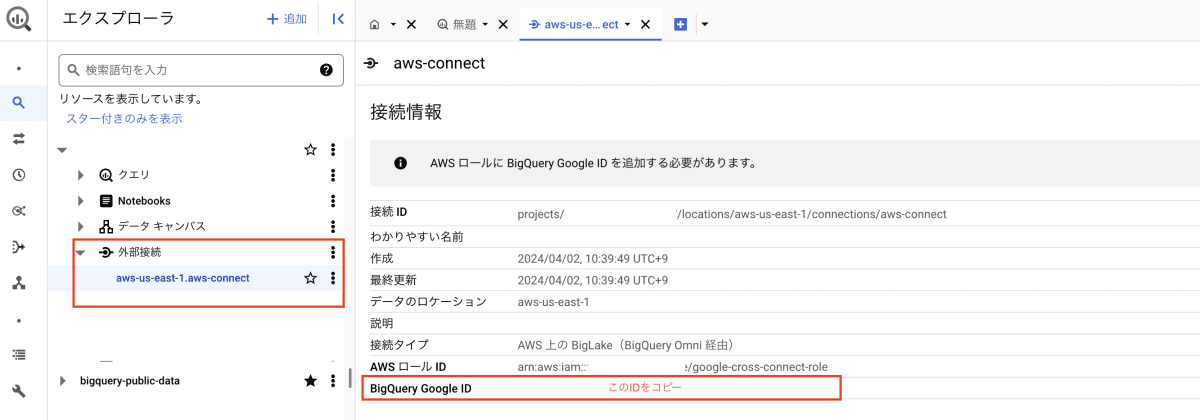Image resolution: width=1200 pixels, height=420 pixels.
Task: Select 外部接続 label in the tree
Action: click(140, 252)
